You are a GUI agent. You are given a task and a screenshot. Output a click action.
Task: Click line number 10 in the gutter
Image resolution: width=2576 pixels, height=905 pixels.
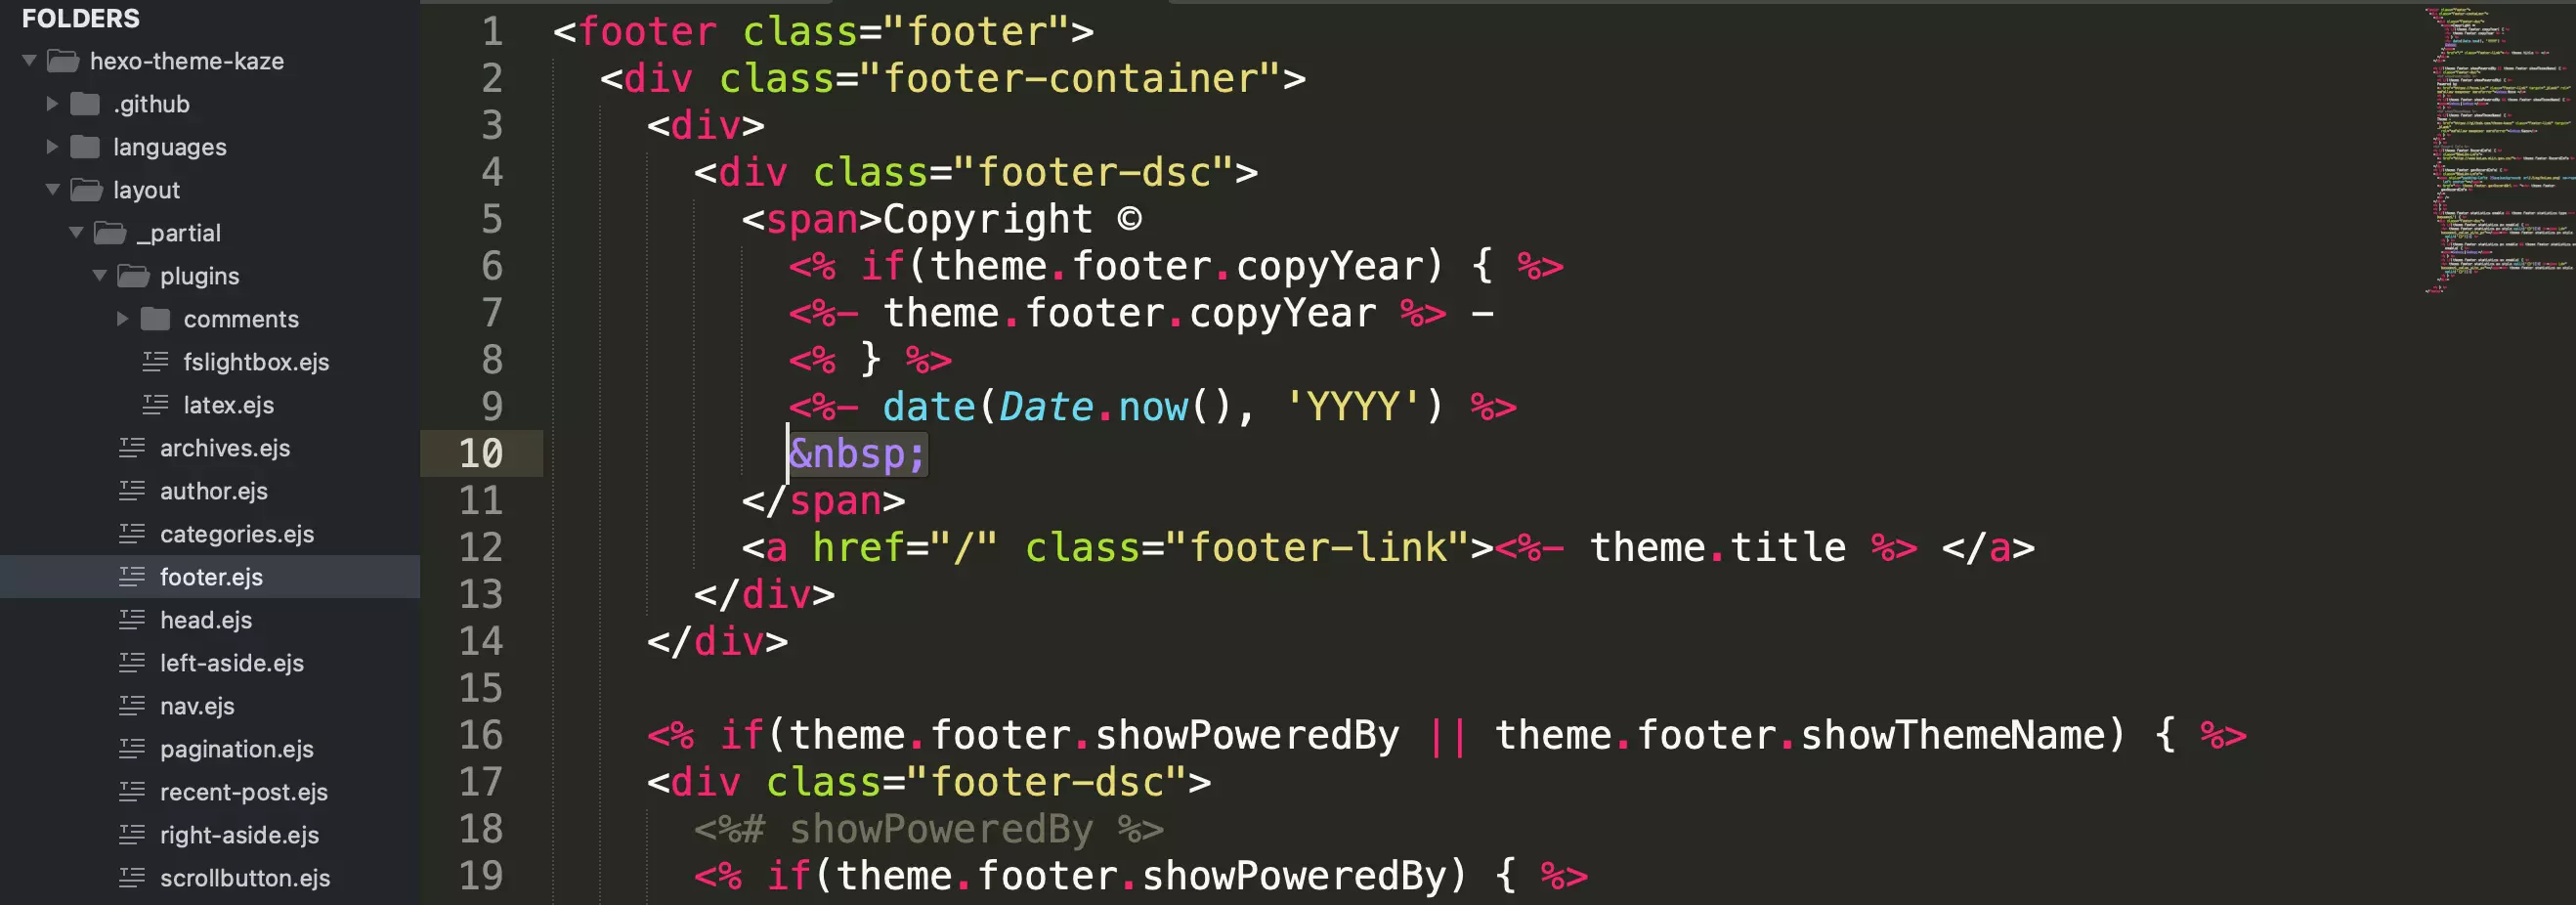[x=481, y=454]
